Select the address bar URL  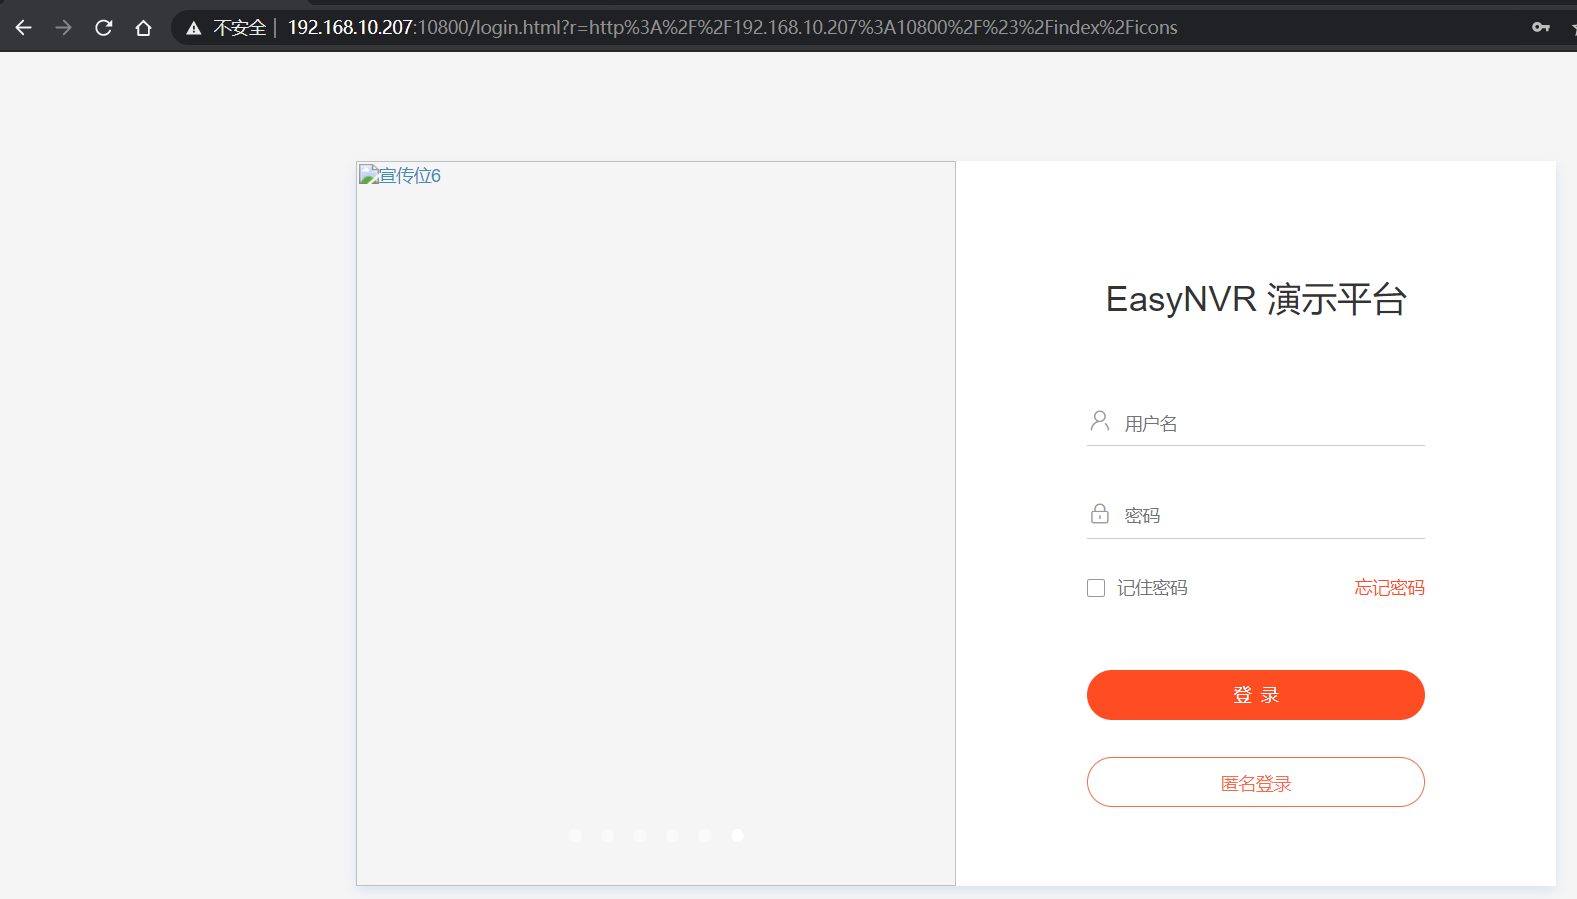pos(732,28)
